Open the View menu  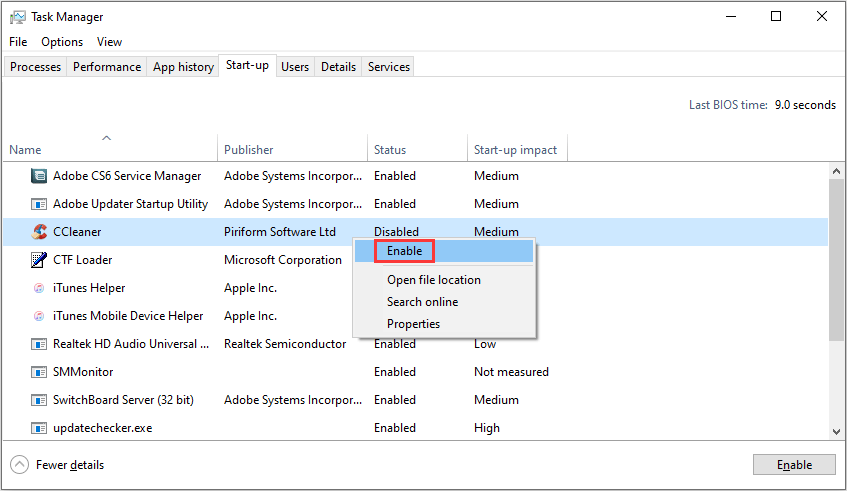pos(109,42)
